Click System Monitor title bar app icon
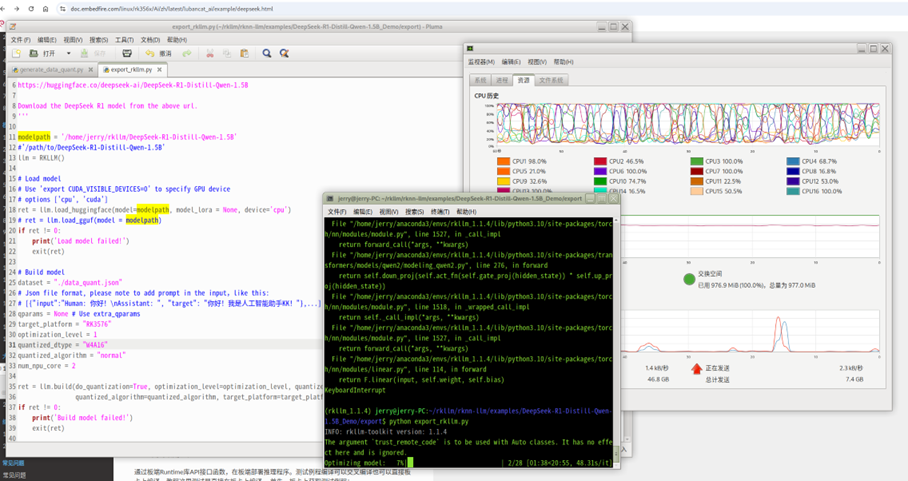Viewport: 908px width, 481px height. pos(471,49)
